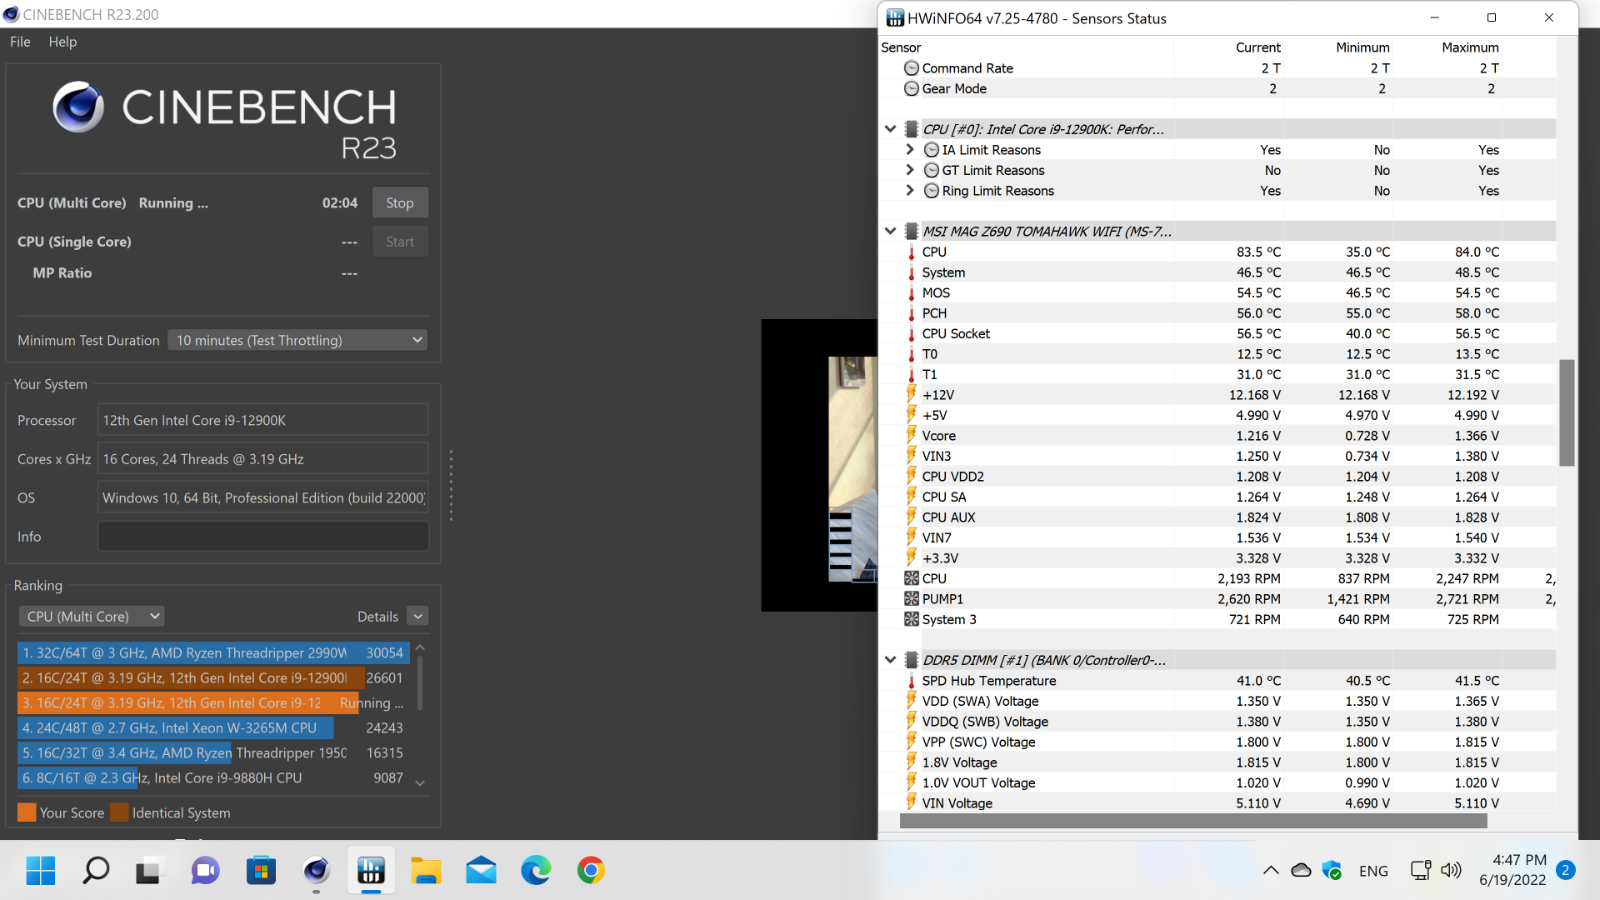Click the disabled Single Core Start button
Screen dimensions: 1600x900
400,242
